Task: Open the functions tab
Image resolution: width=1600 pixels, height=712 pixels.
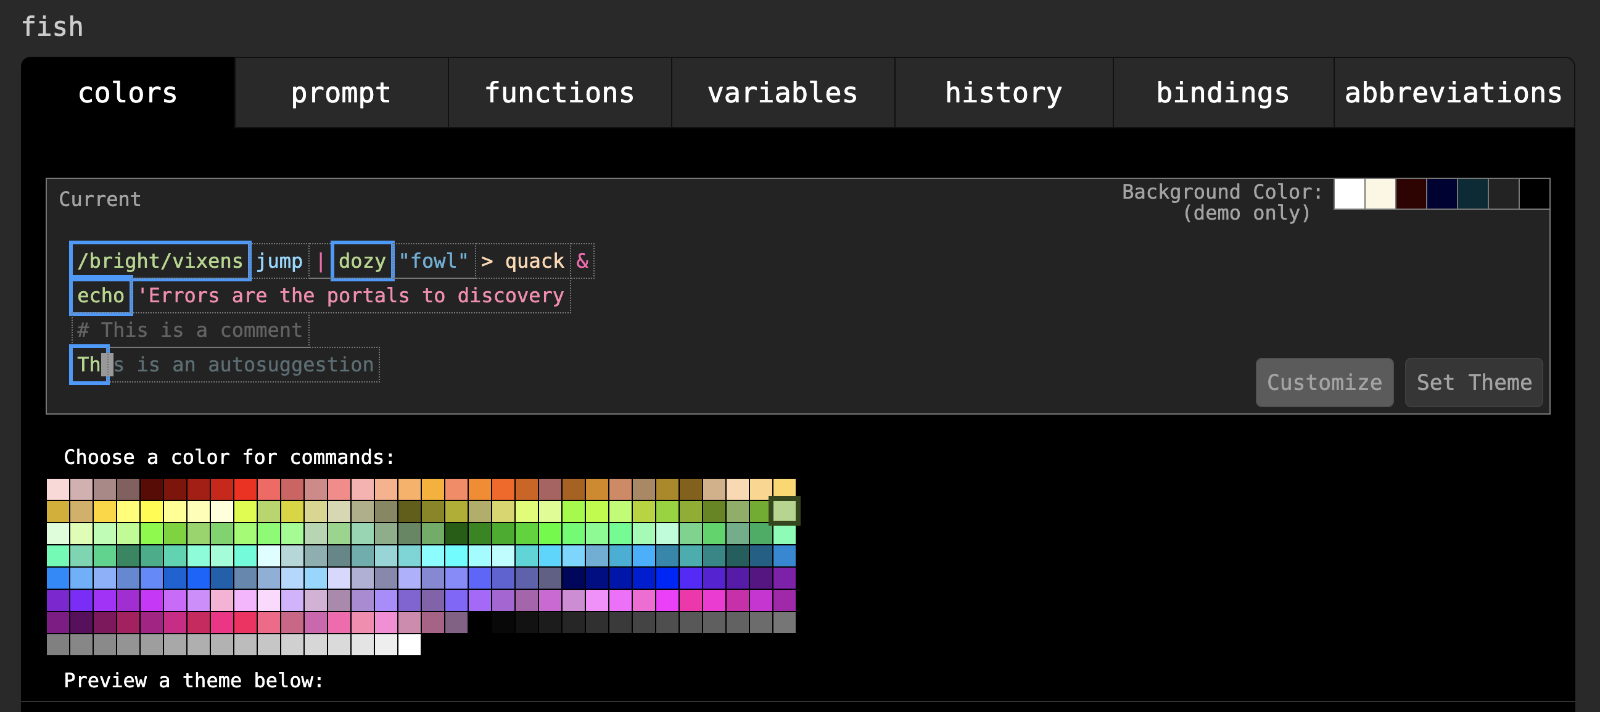Action: tap(560, 92)
